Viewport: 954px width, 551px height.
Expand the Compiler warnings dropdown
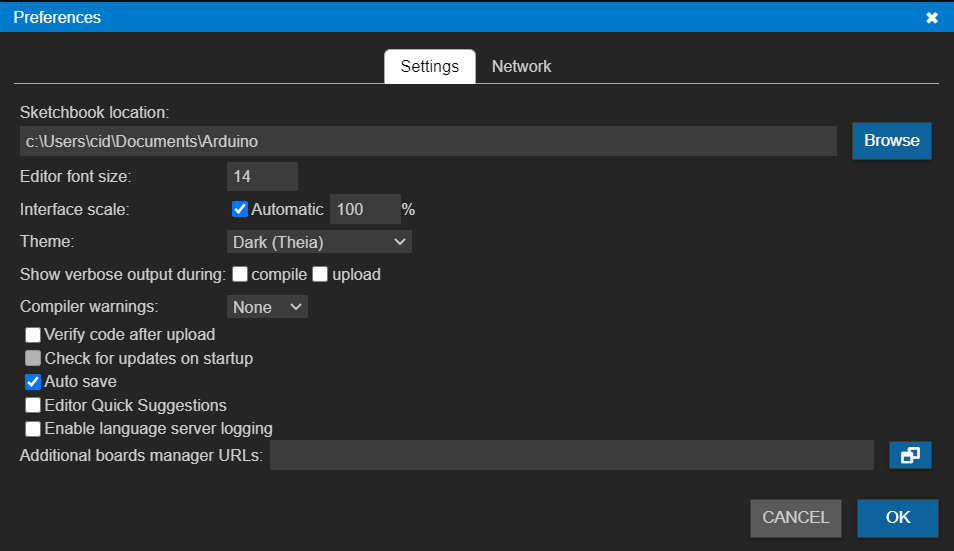click(267, 307)
